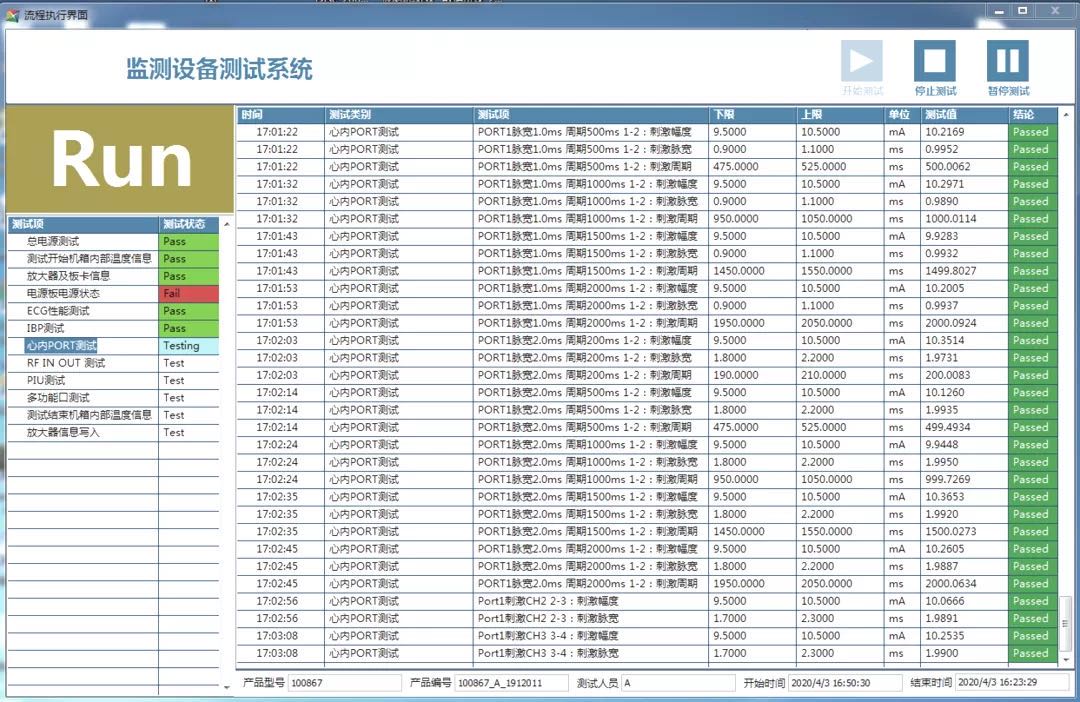Click the application icon in title bar
1080x702 pixels.
coord(12,14)
